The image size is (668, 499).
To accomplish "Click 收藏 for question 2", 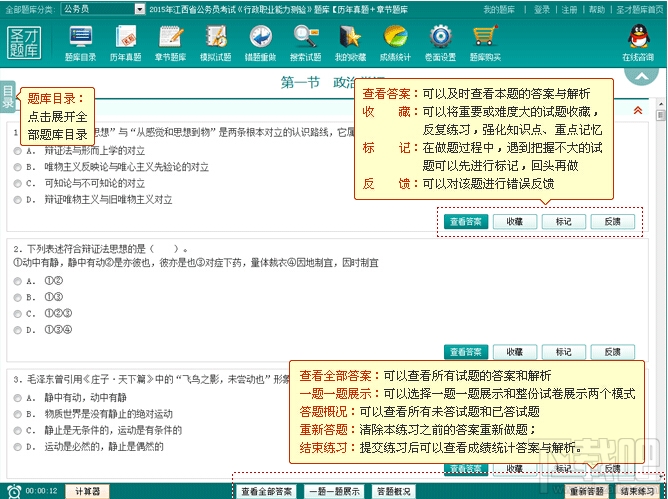I will [515, 352].
